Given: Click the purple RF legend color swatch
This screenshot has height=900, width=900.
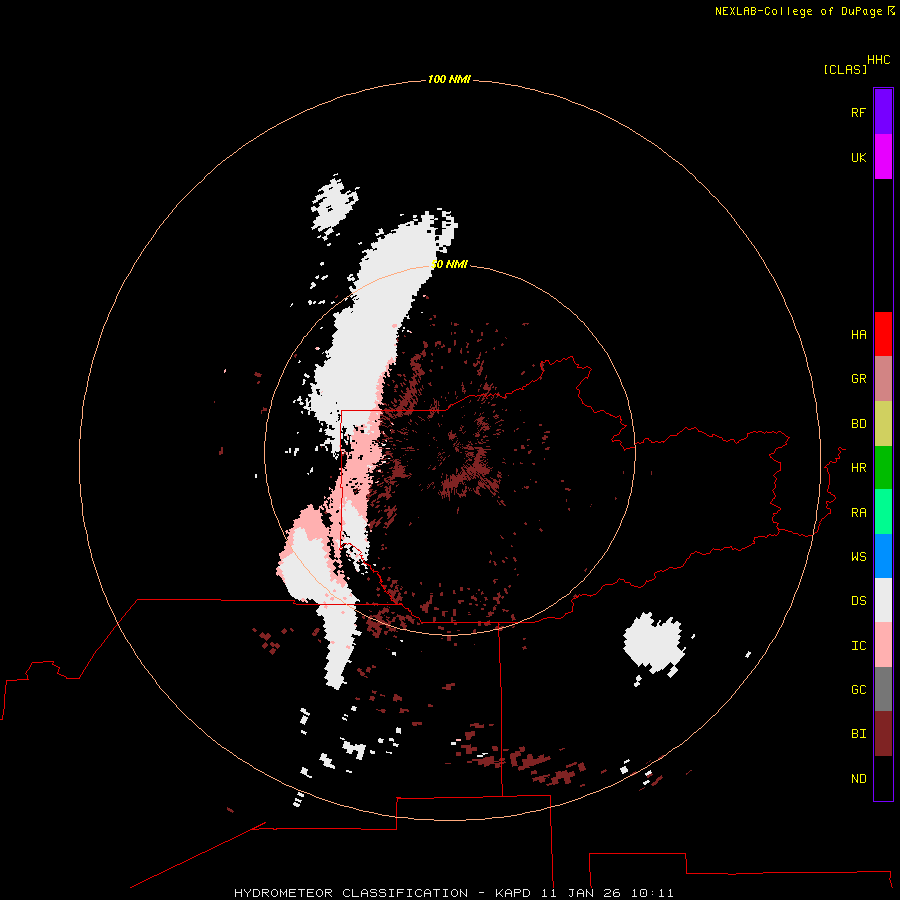Looking at the screenshot, I should 883,112.
